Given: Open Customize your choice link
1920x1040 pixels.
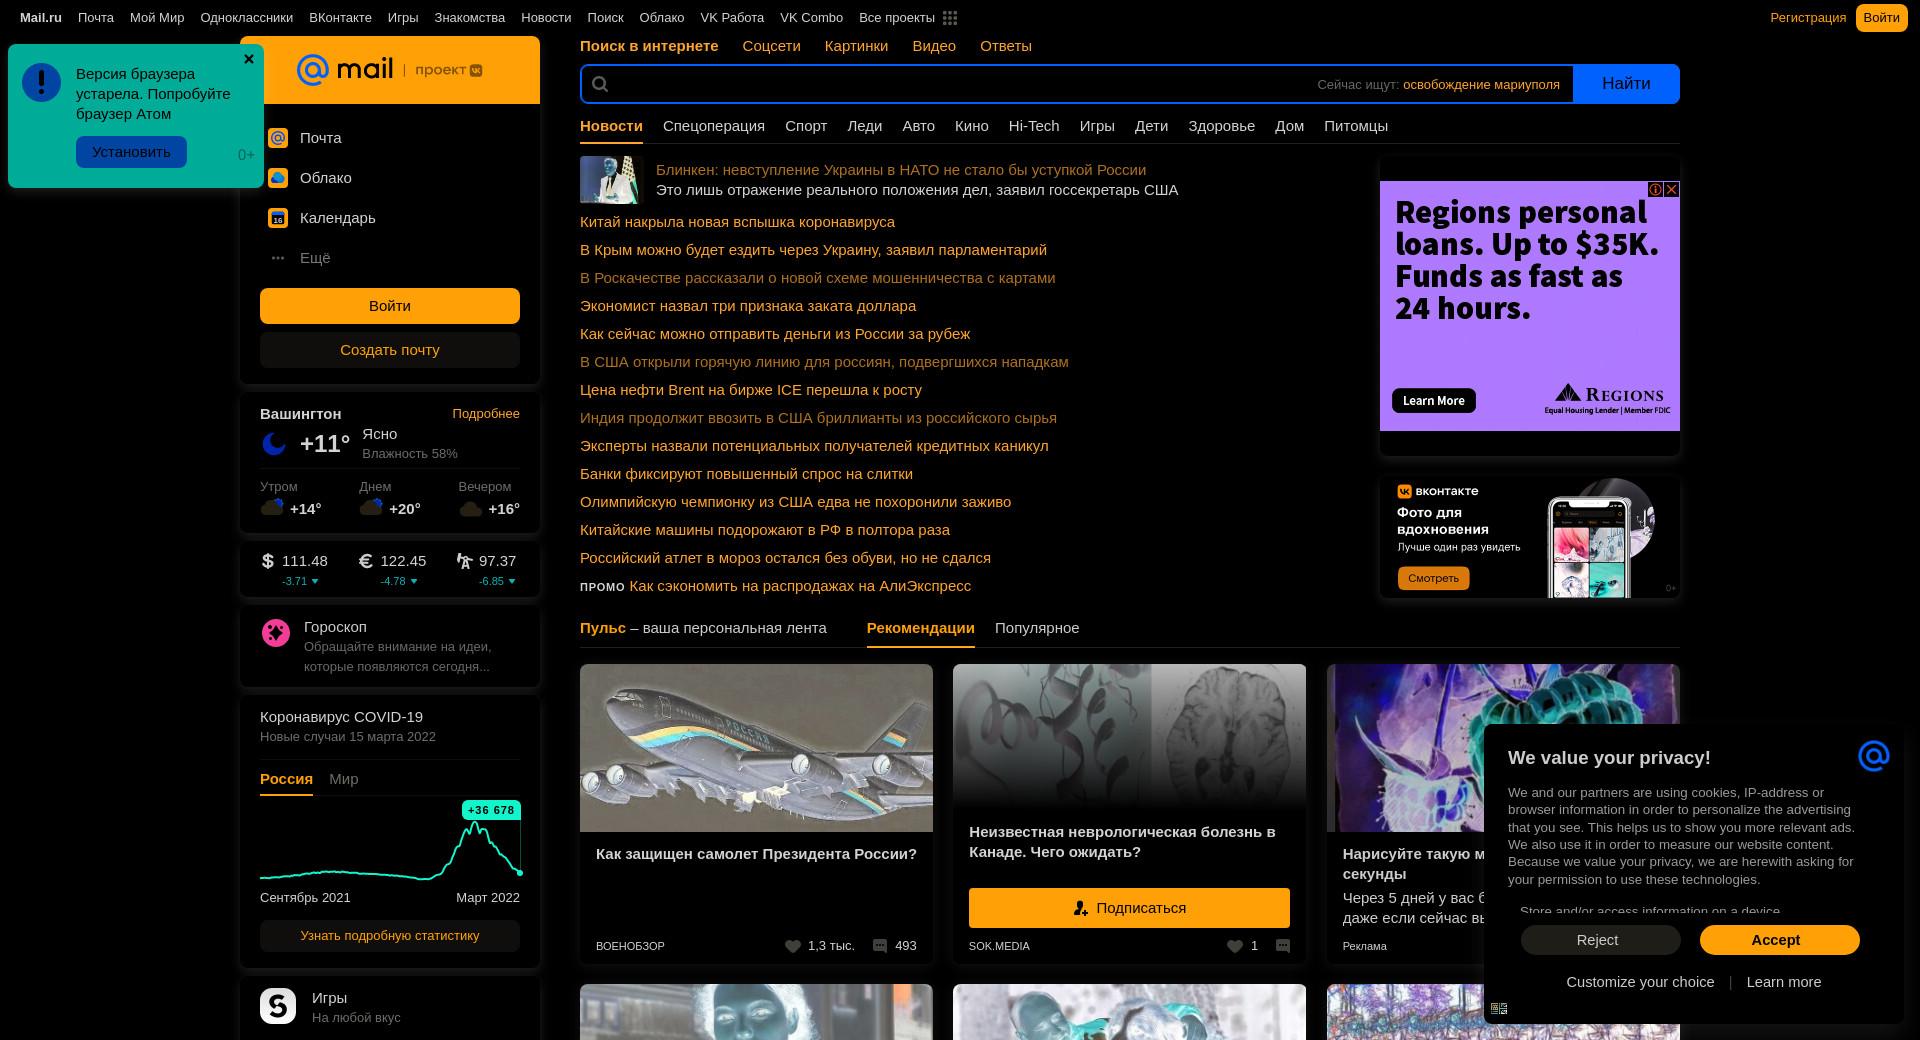Looking at the screenshot, I should [x=1640, y=982].
